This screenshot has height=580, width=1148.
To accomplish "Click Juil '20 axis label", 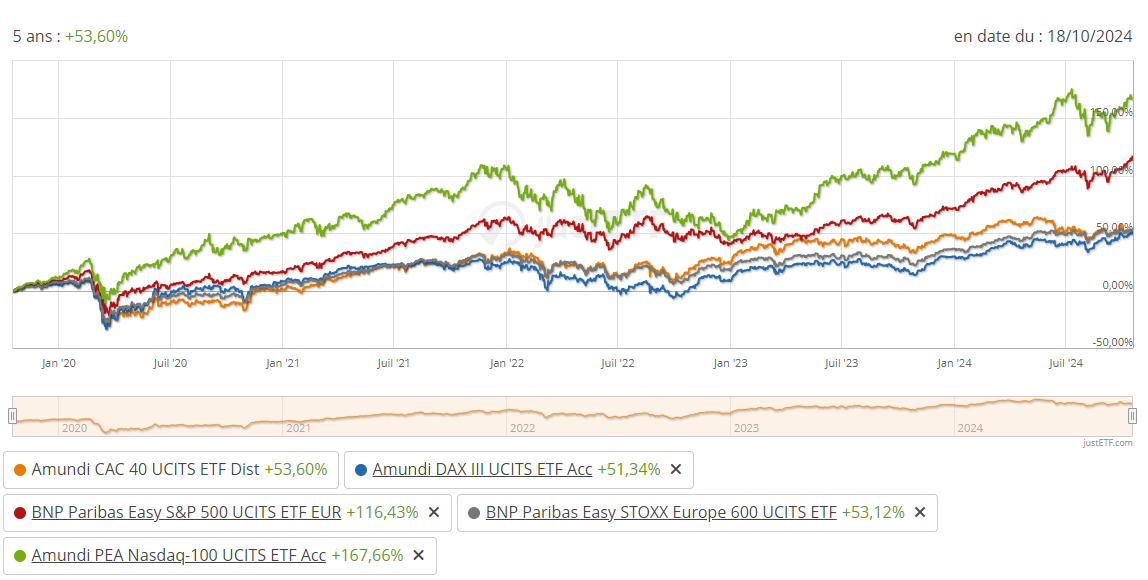I will click(x=171, y=363).
